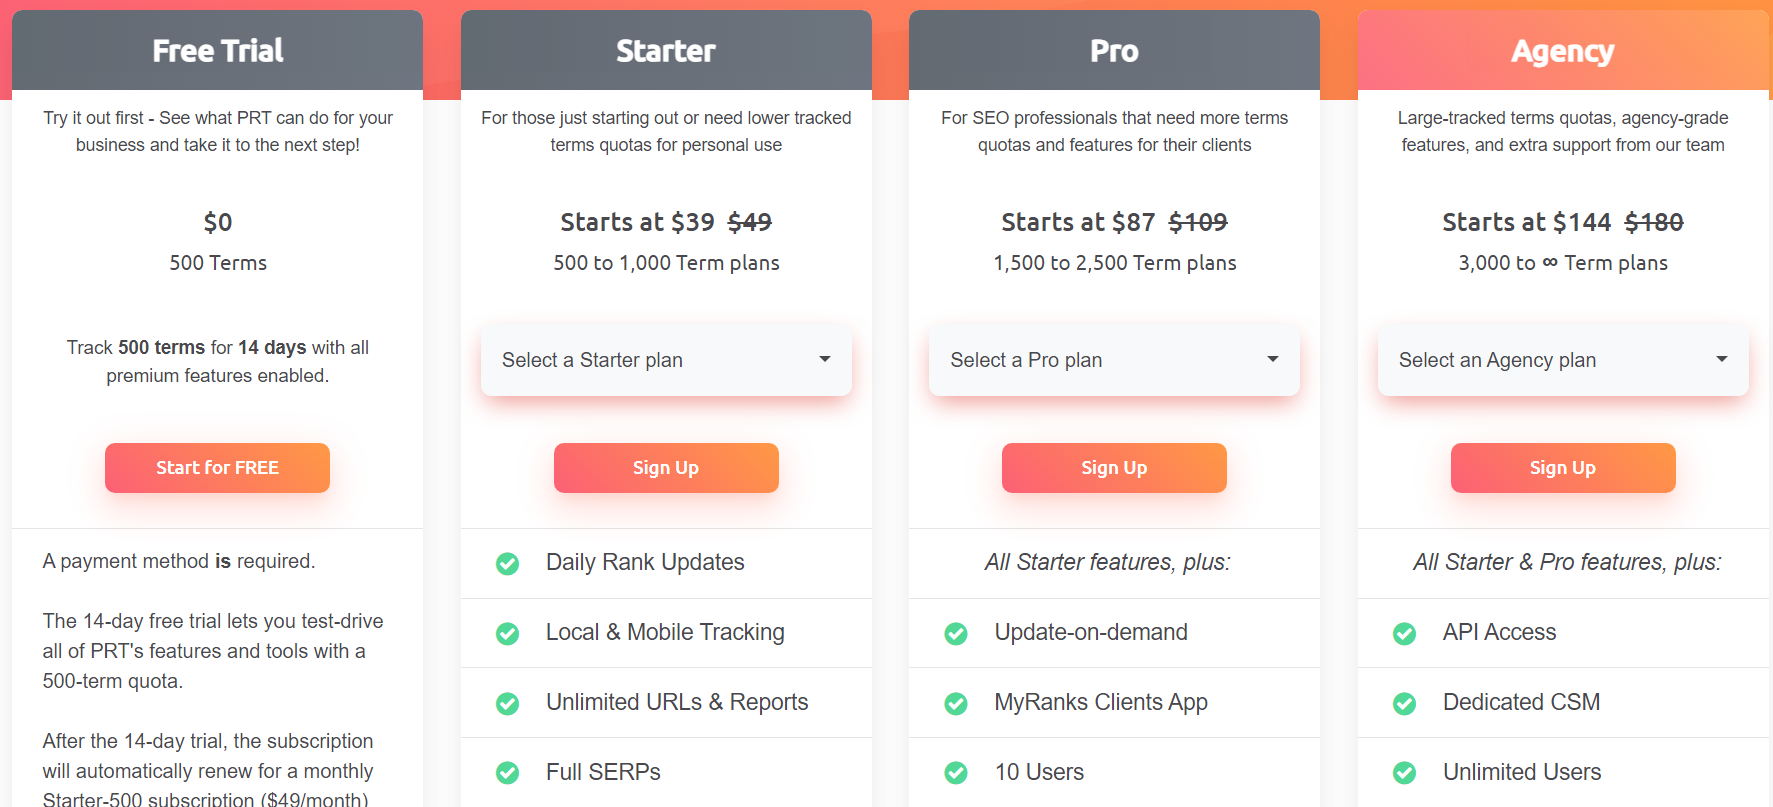Select the Agency plan header
This screenshot has height=807, width=1773.
coord(1563,51)
